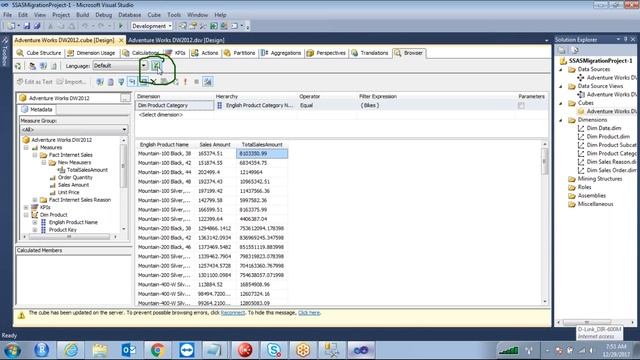Switch to the Cube Structure tab
Screen dimensions: 640x360
39,53
